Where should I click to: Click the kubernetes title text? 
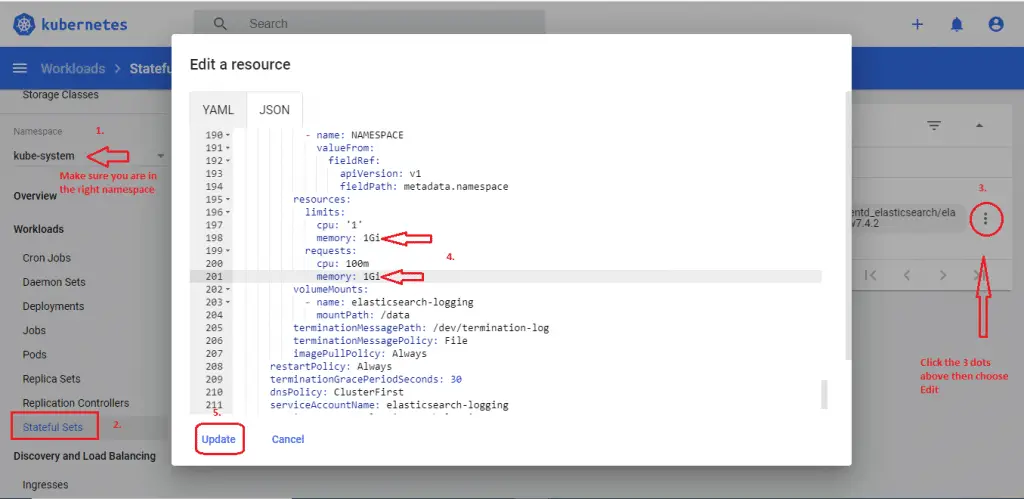point(84,25)
